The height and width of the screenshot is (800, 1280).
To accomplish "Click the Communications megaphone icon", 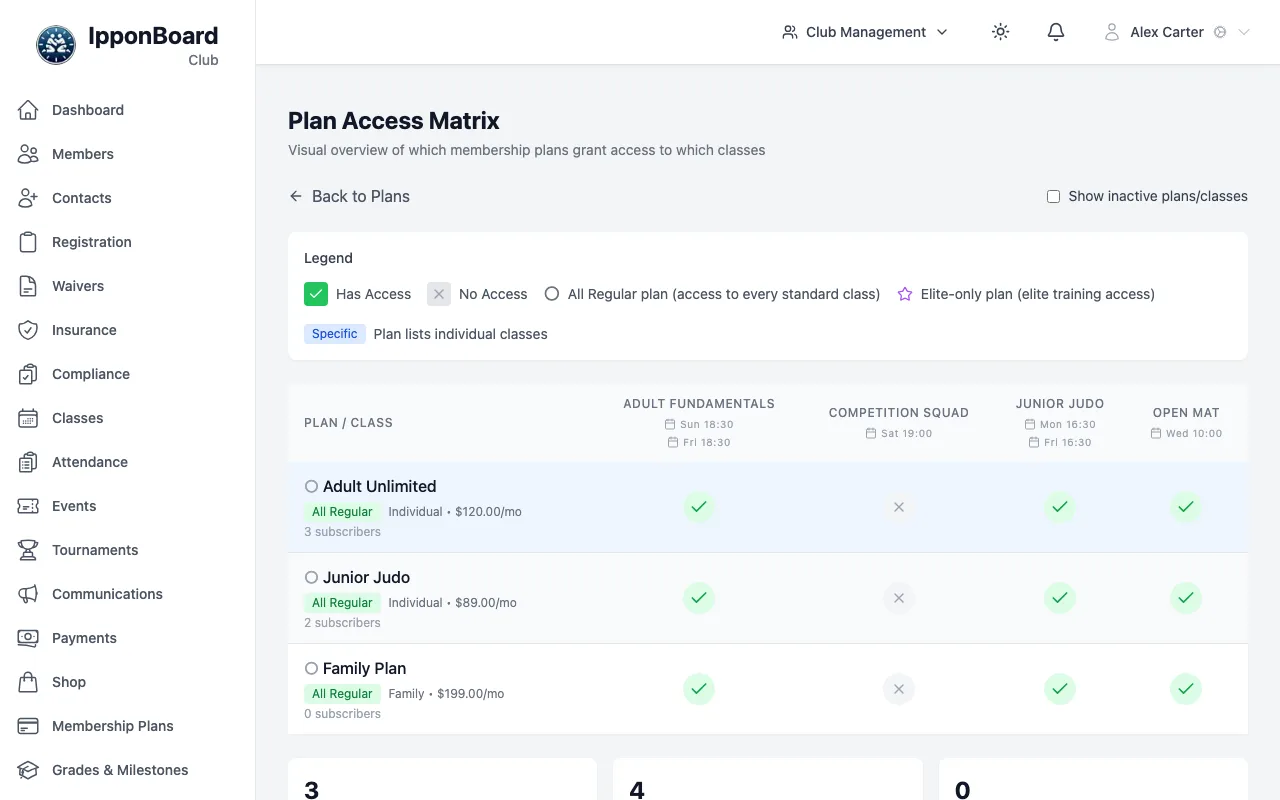I will (28, 594).
